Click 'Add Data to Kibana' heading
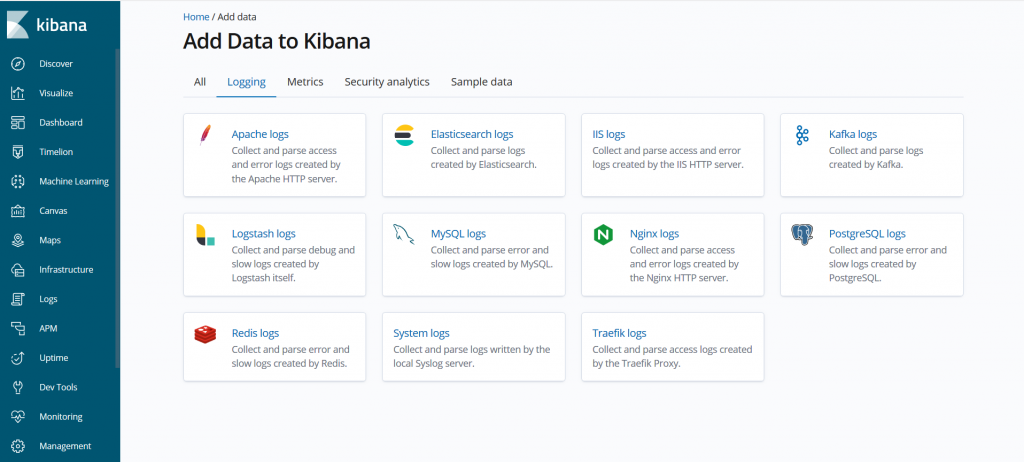 (x=277, y=41)
